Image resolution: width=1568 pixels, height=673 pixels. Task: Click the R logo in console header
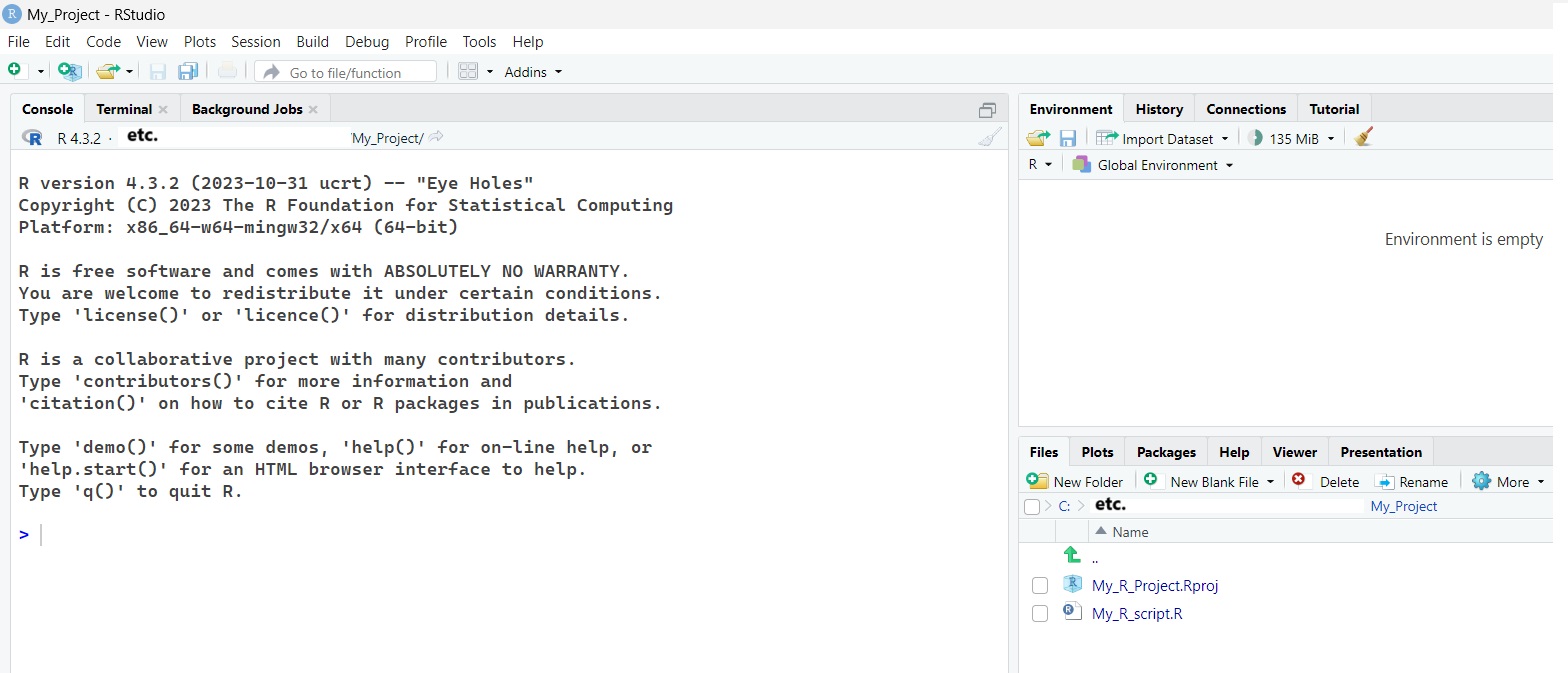32,138
